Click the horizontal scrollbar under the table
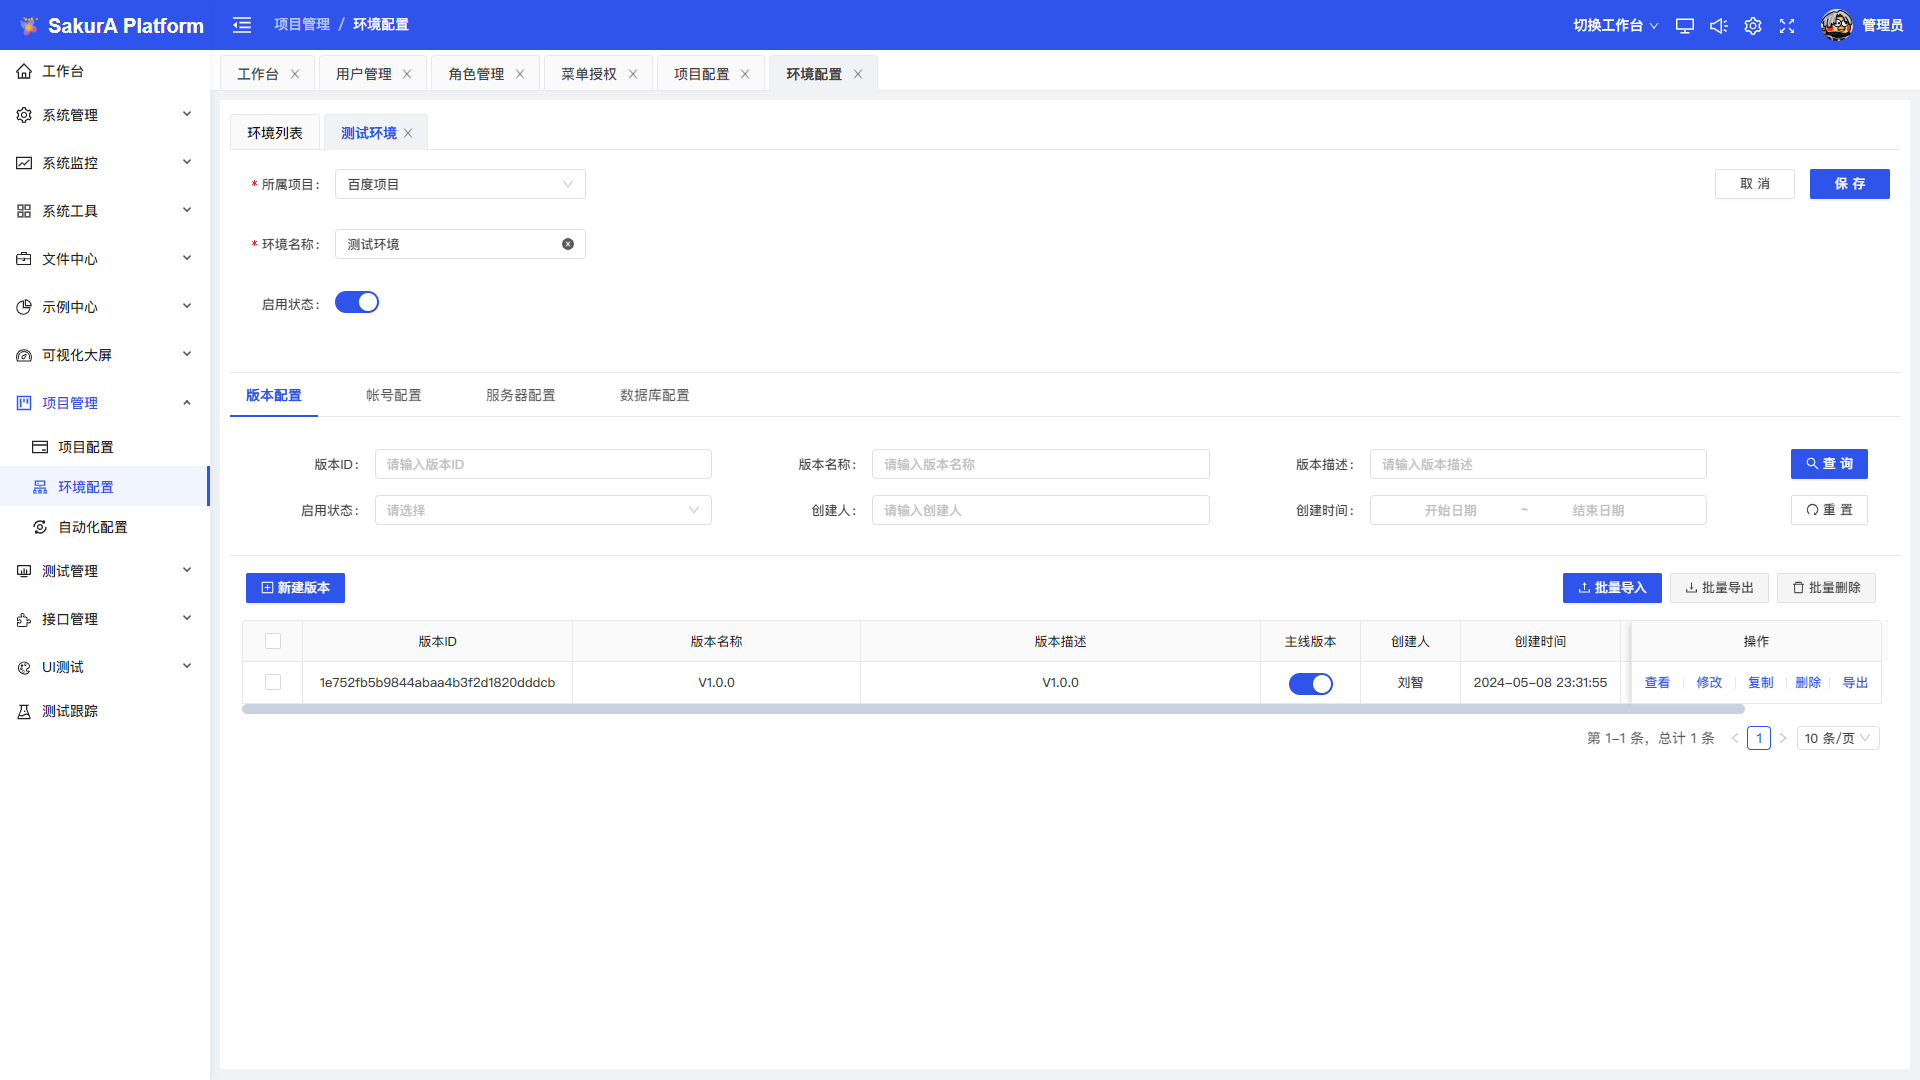Screen dimensions: 1920x1080 (x=992, y=709)
